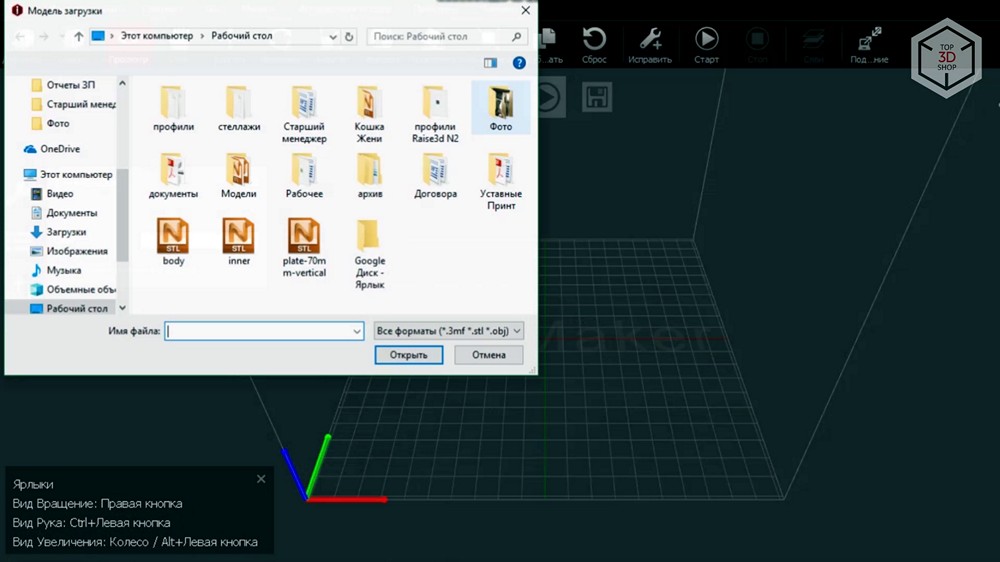Image resolution: width=1000 pixels, height=562 pixels.
Task: Select the Google Диск shortcut
Action: pyautogui.click(x=369, y=254)
